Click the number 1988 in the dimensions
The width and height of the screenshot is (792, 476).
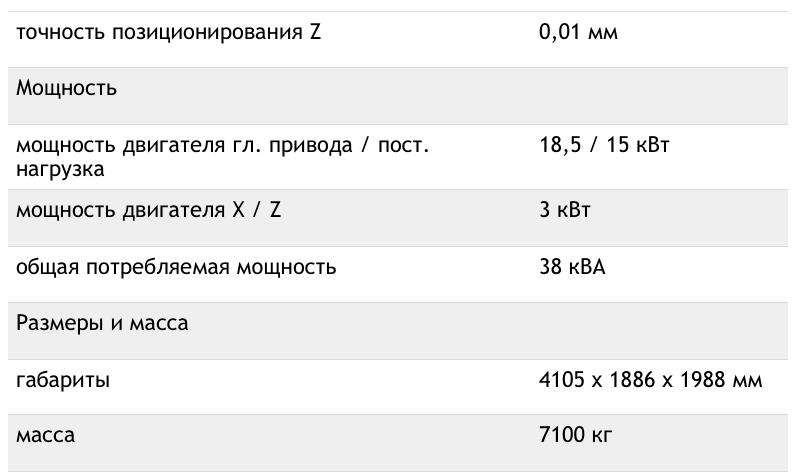click(703, 379)
